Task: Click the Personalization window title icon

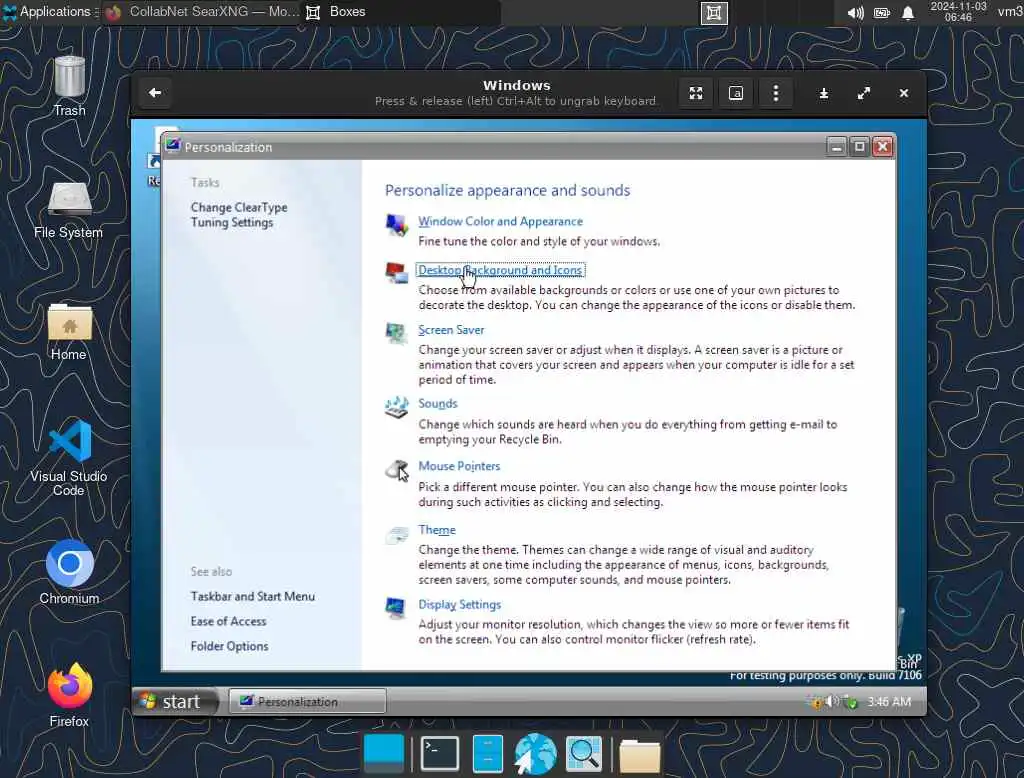Action: point(173,146)
